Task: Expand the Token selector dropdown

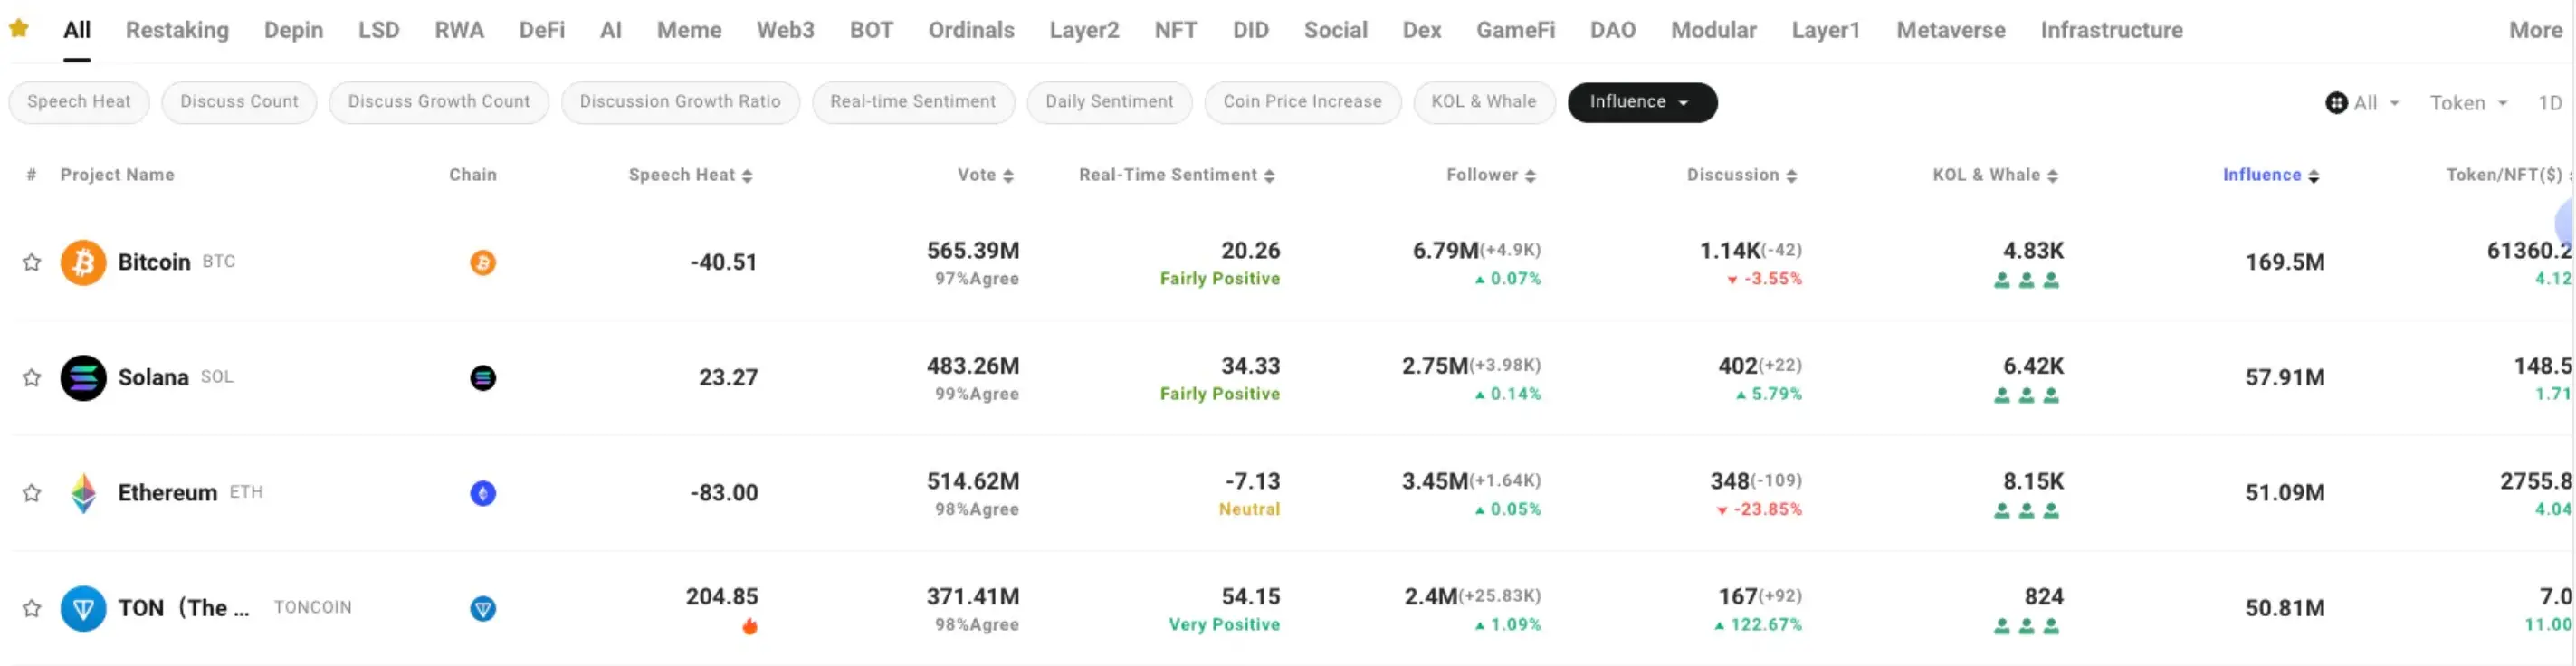Action: 2468,103
